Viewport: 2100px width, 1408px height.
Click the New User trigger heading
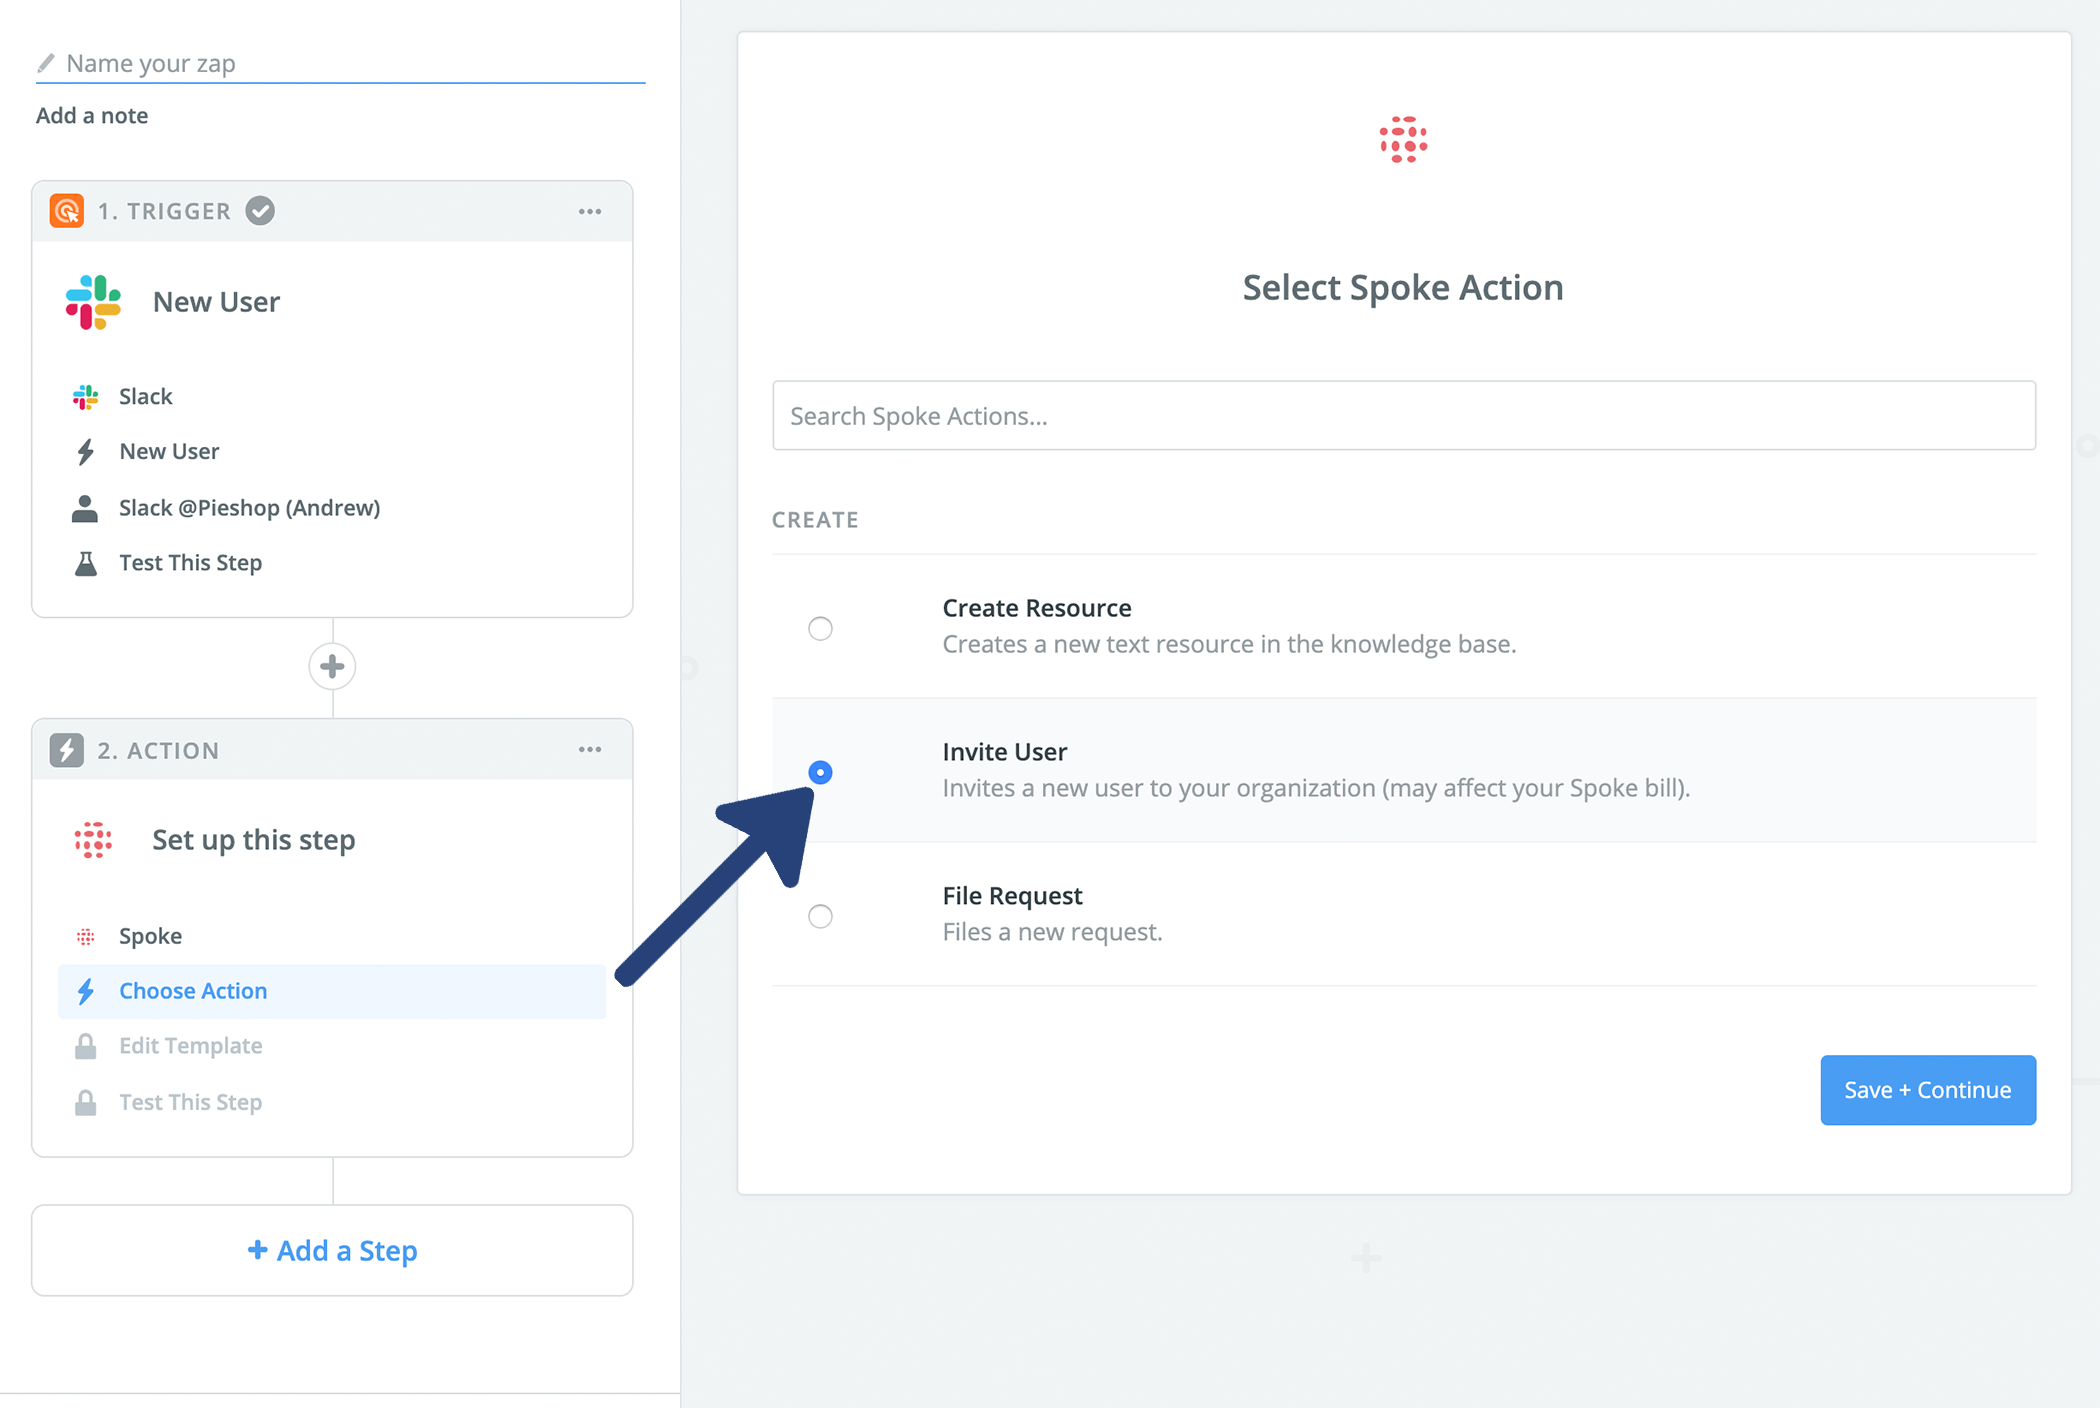pos(216,302)
